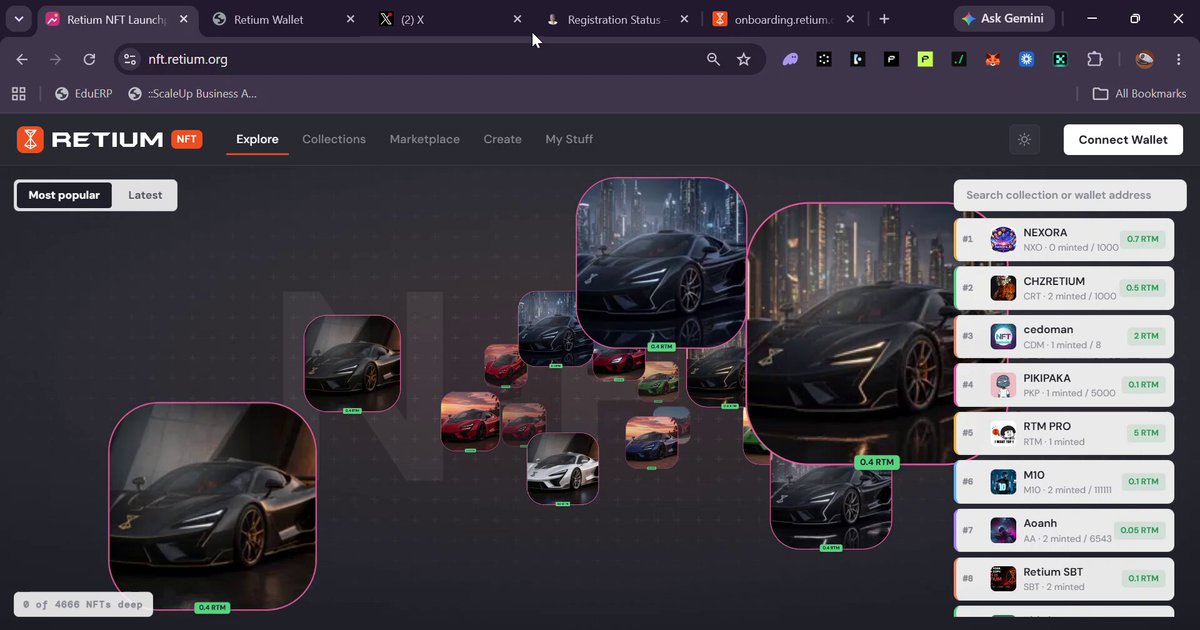Open the NEXORA collection row
The image size is (1200, 630).
(1064, 240)
